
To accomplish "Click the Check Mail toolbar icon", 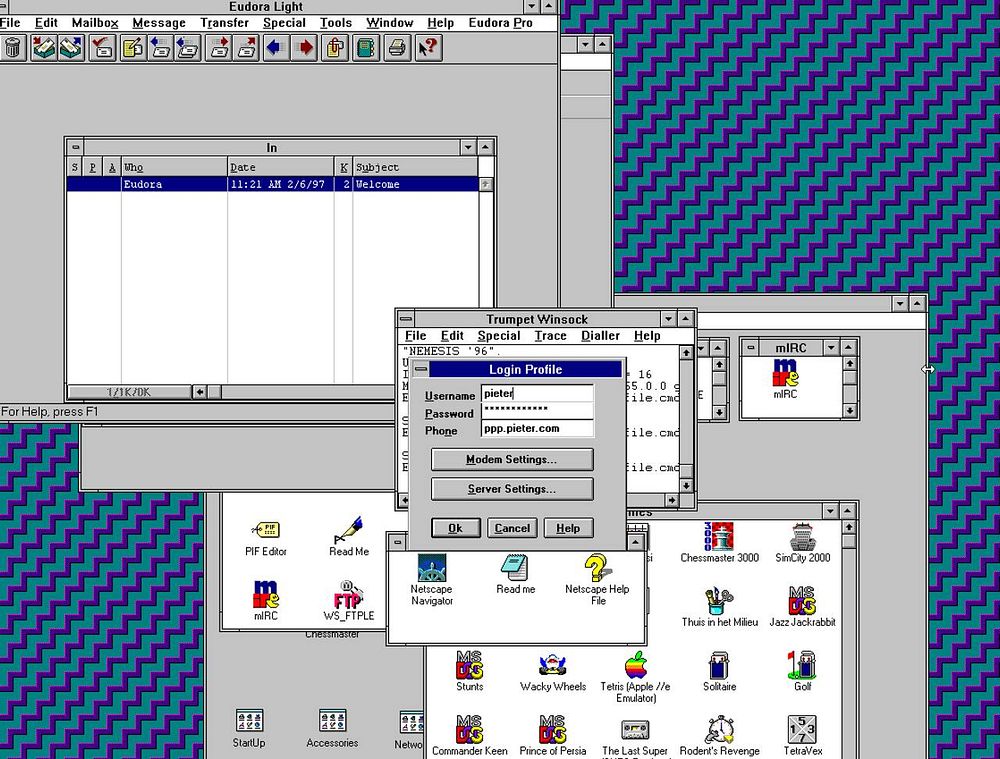I will (102, 48).
